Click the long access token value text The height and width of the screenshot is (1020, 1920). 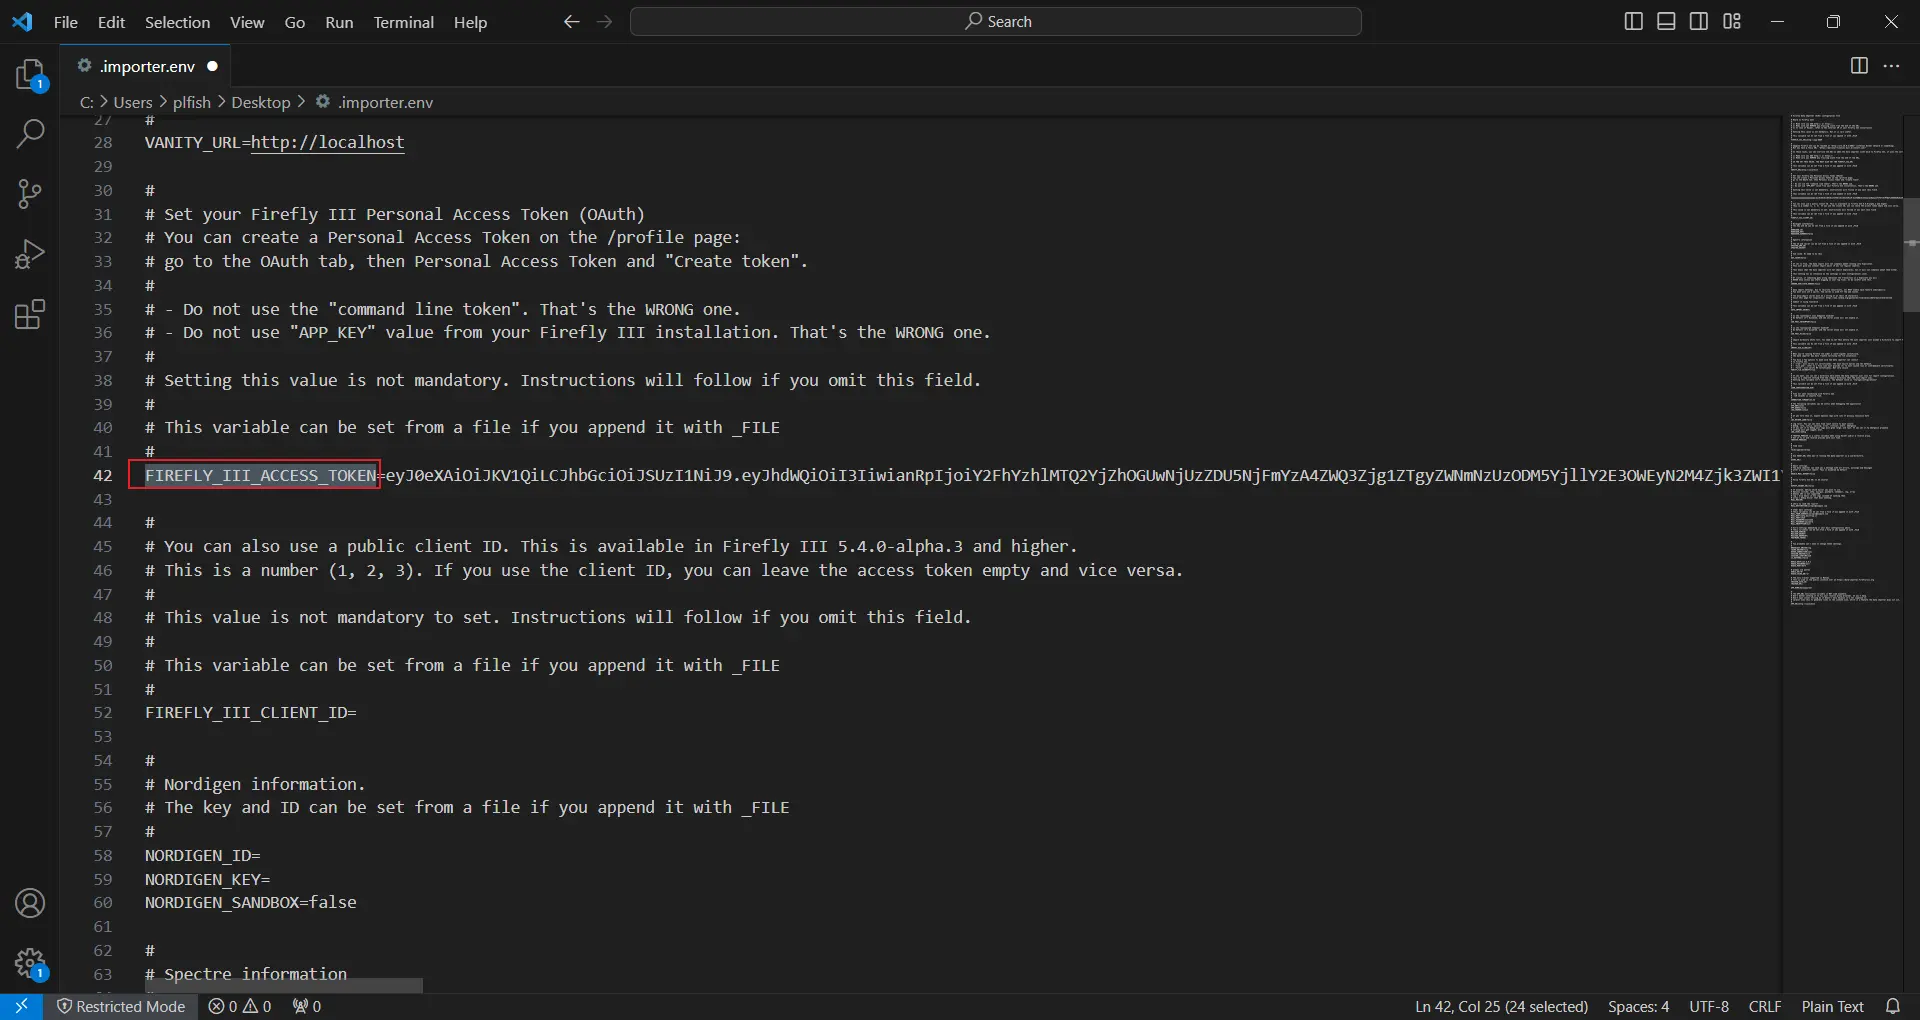[x=1083, y=475]
